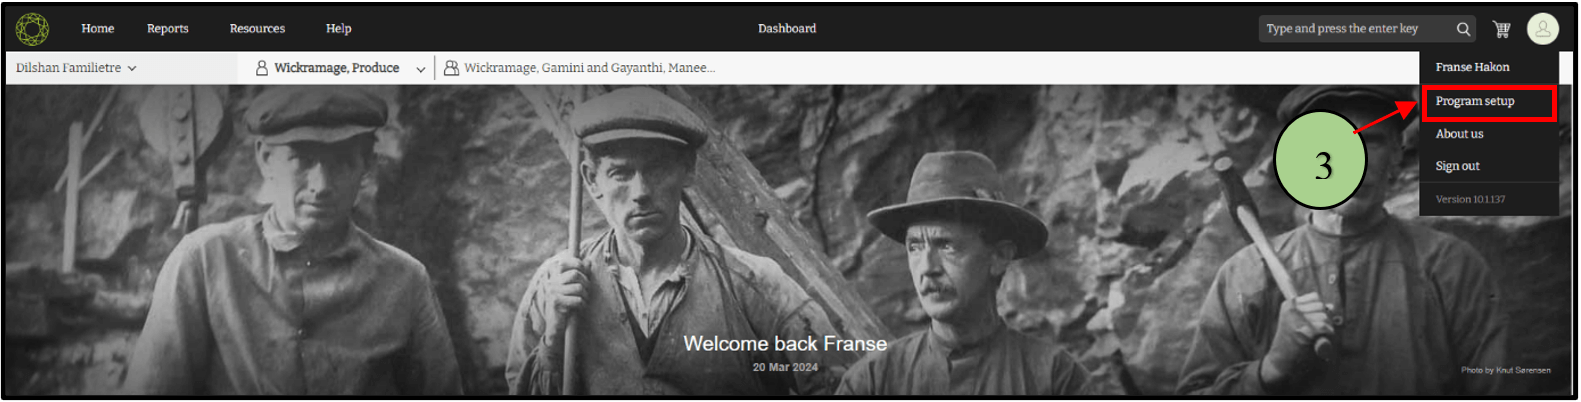Click the Photo by Knut Sørensen credit

pos(1506,370)
